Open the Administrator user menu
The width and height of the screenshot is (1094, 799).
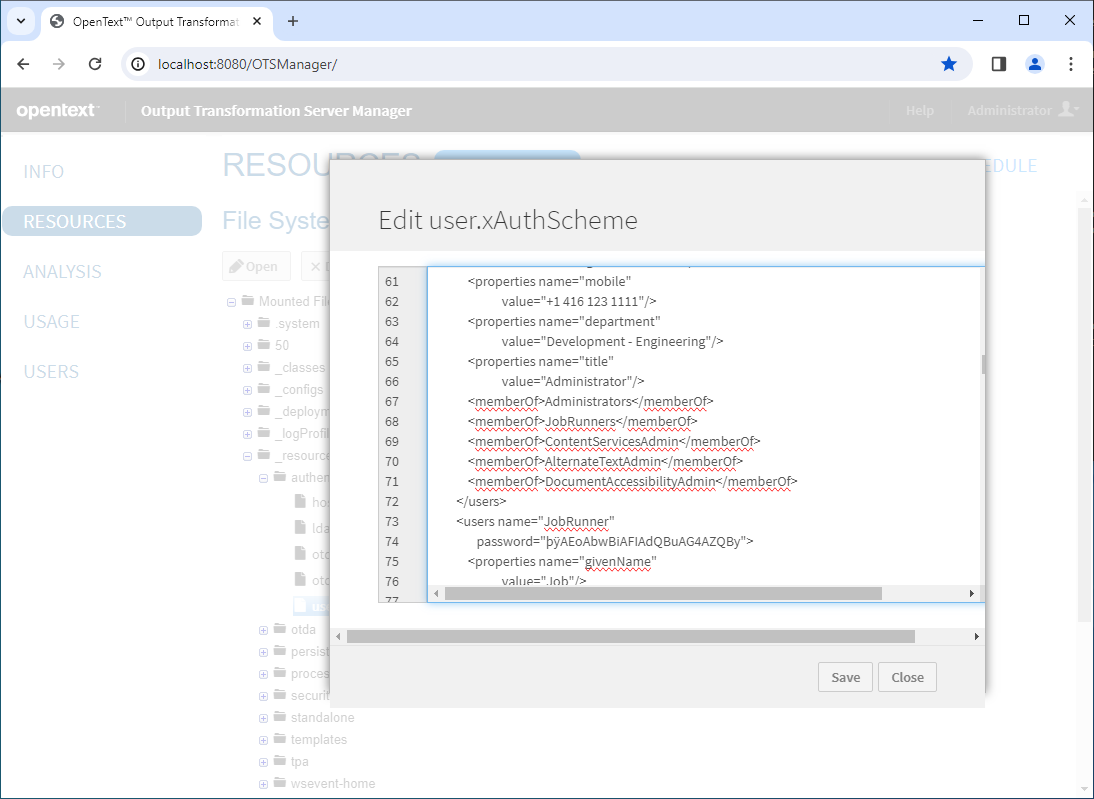coord(1022,110)
